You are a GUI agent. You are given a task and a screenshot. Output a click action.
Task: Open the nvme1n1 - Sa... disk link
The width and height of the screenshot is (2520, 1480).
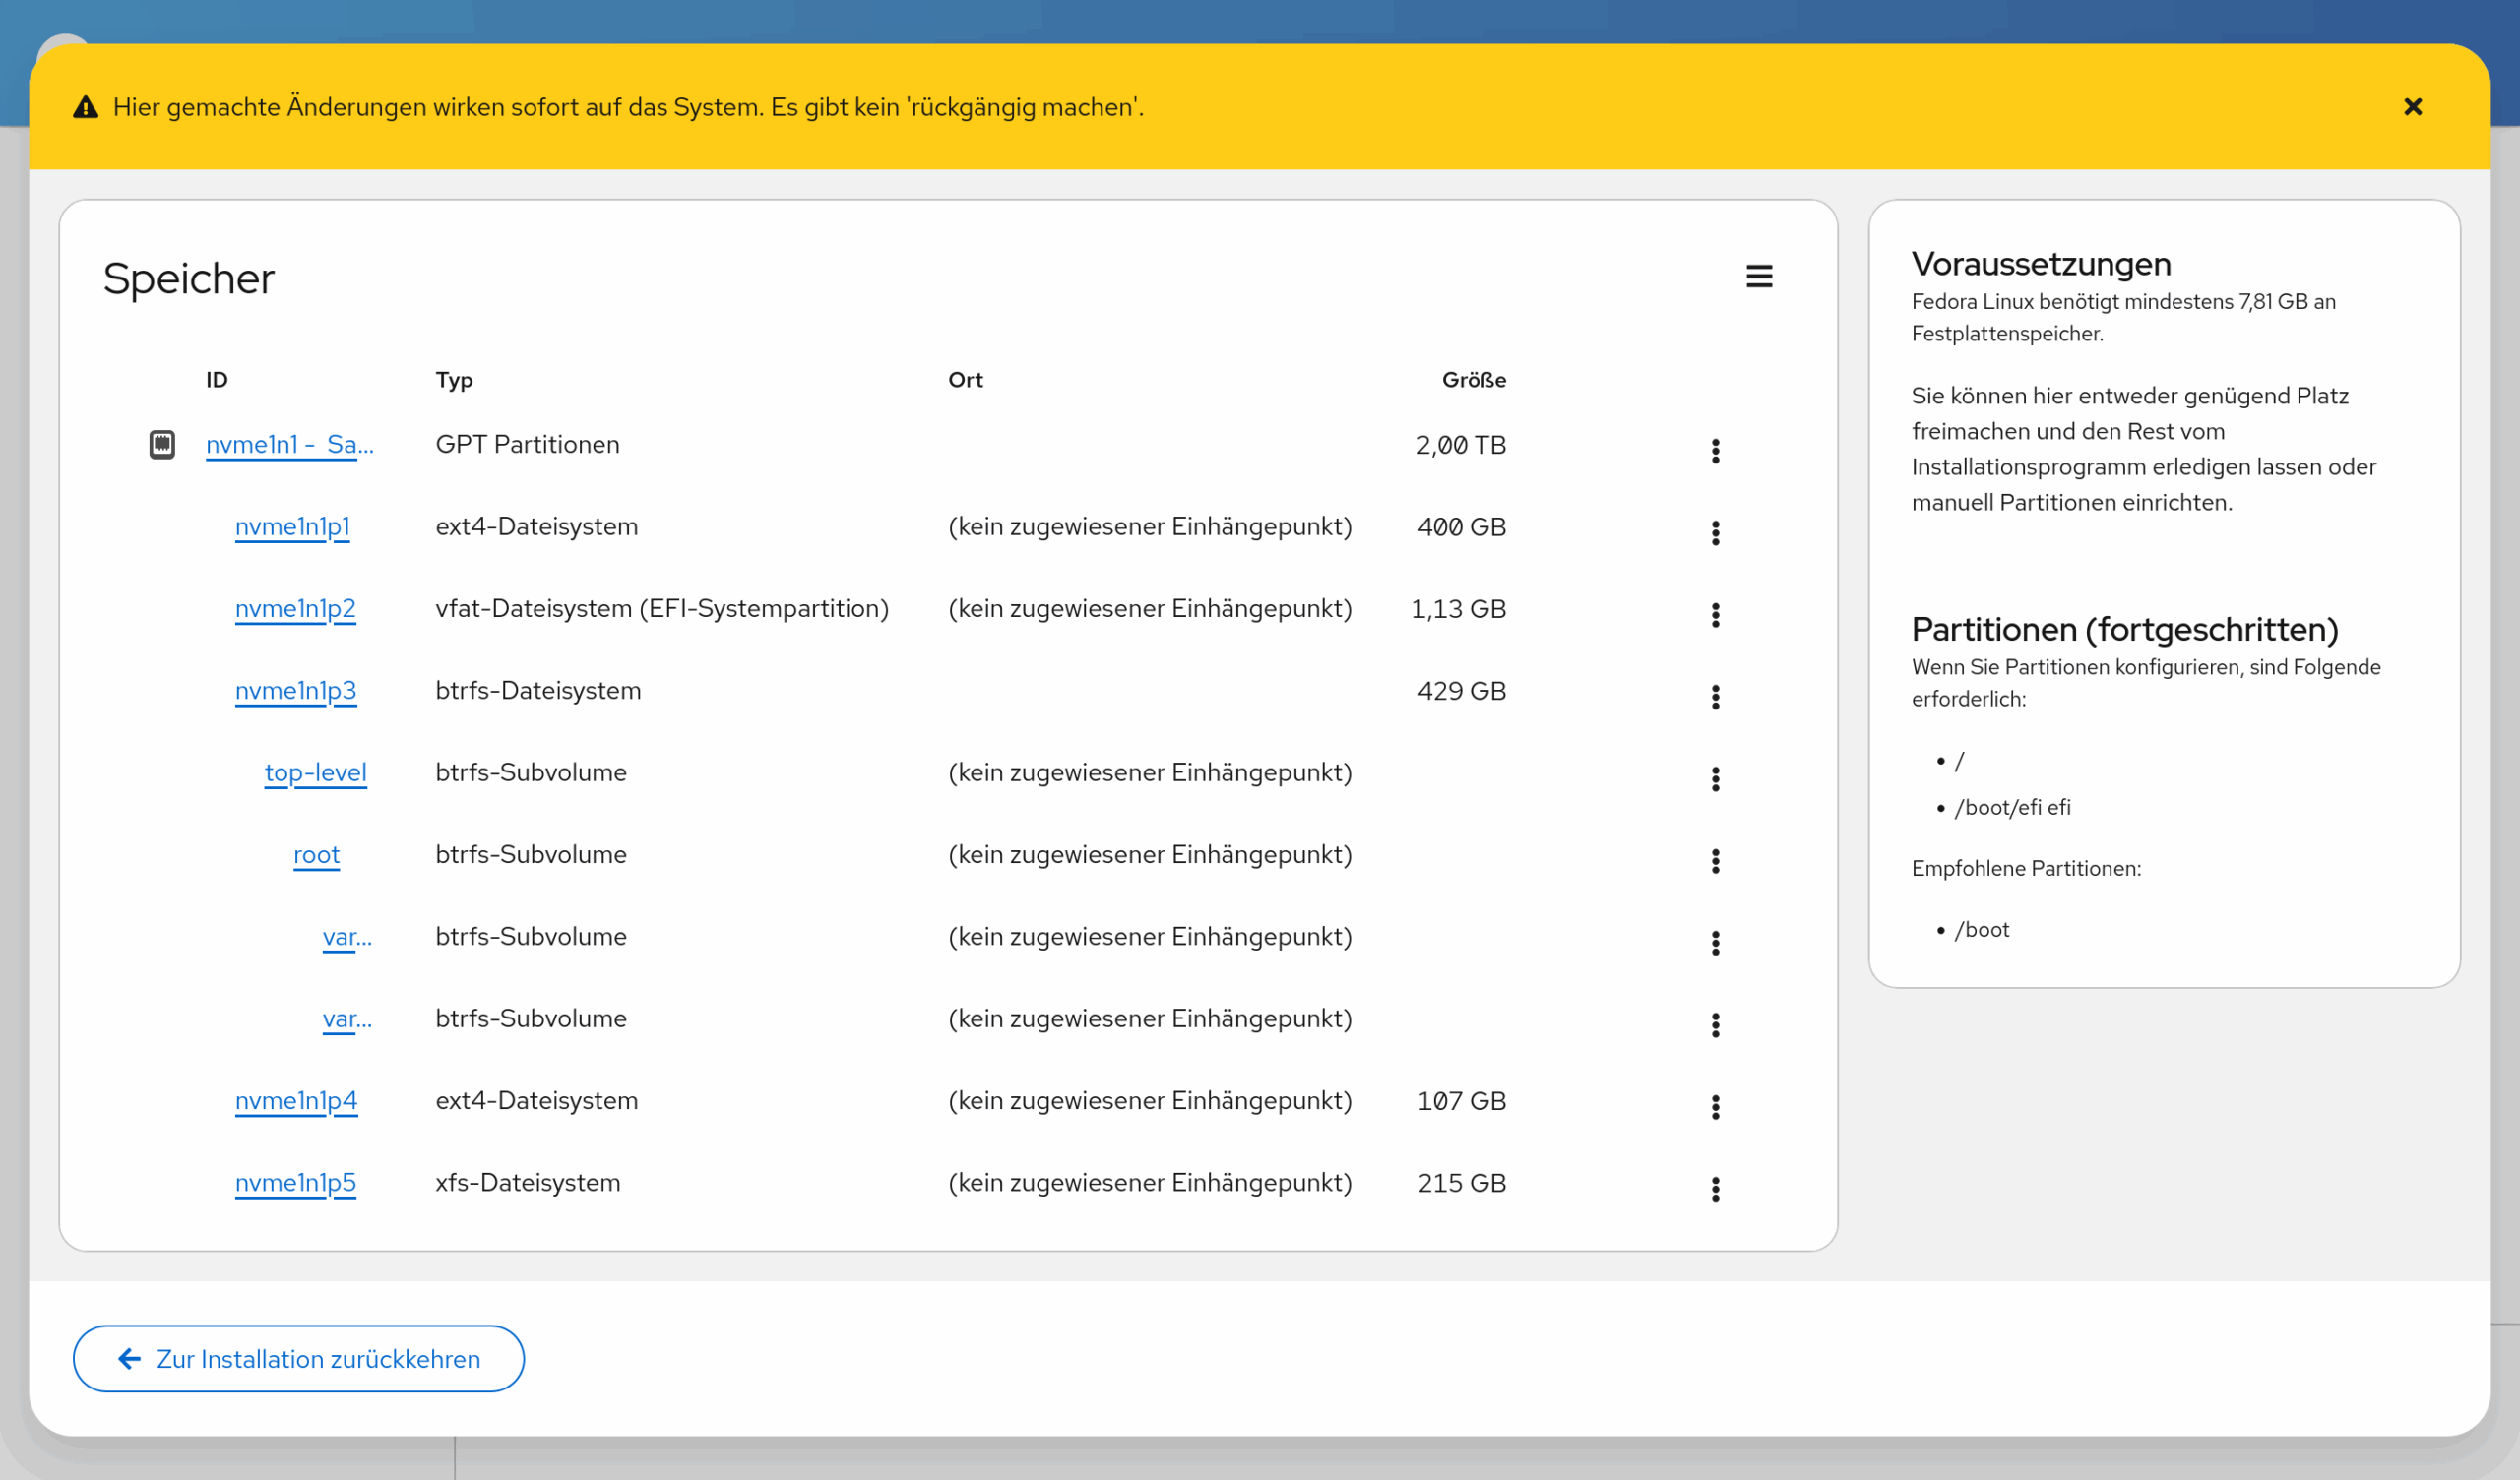click(289, 444)
